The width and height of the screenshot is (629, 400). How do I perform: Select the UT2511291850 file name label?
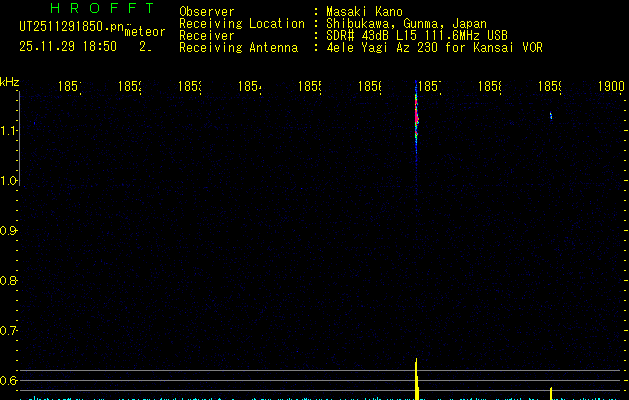[x=64, y=28]
